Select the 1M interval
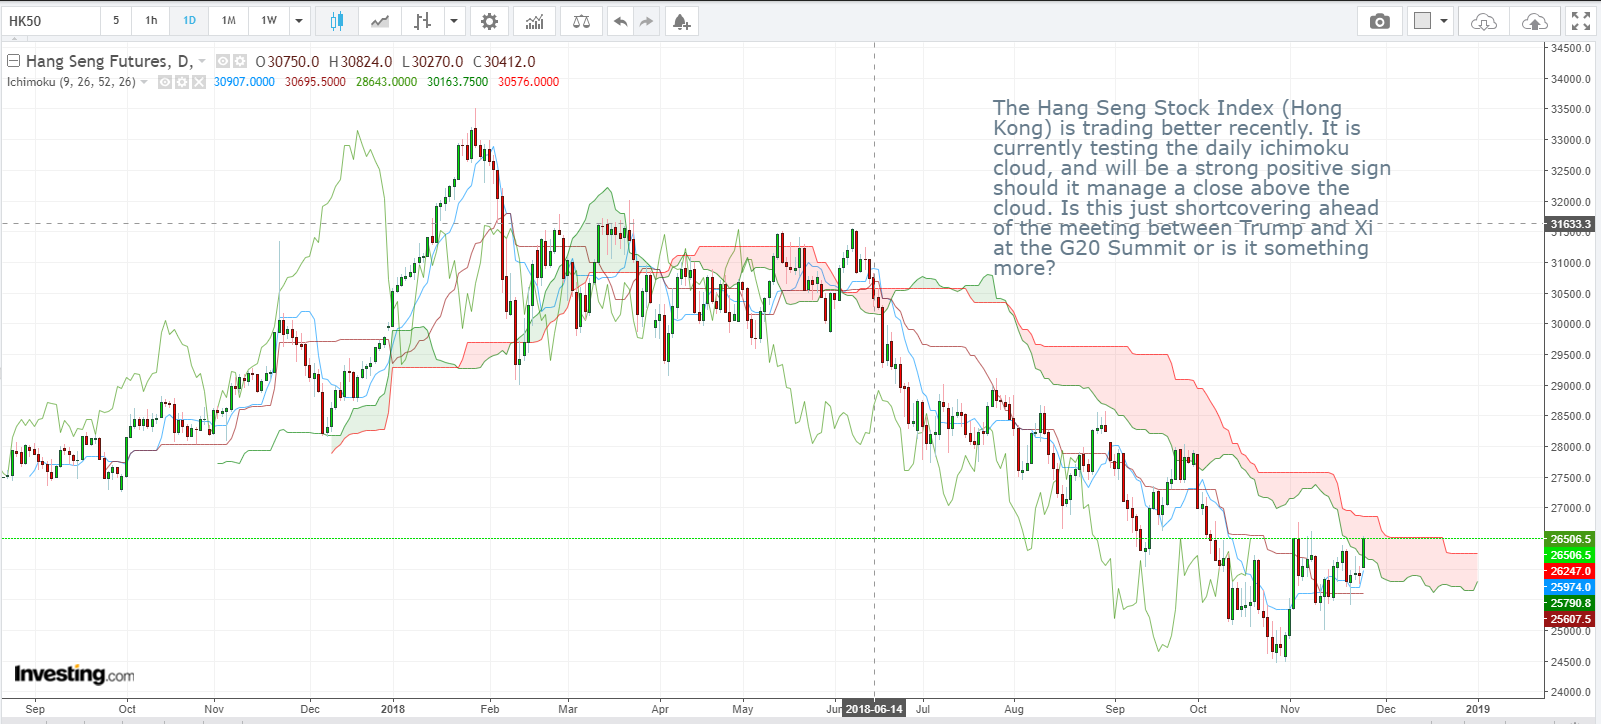The height and width of the screenshot is (724, 1601). point(229,21)
